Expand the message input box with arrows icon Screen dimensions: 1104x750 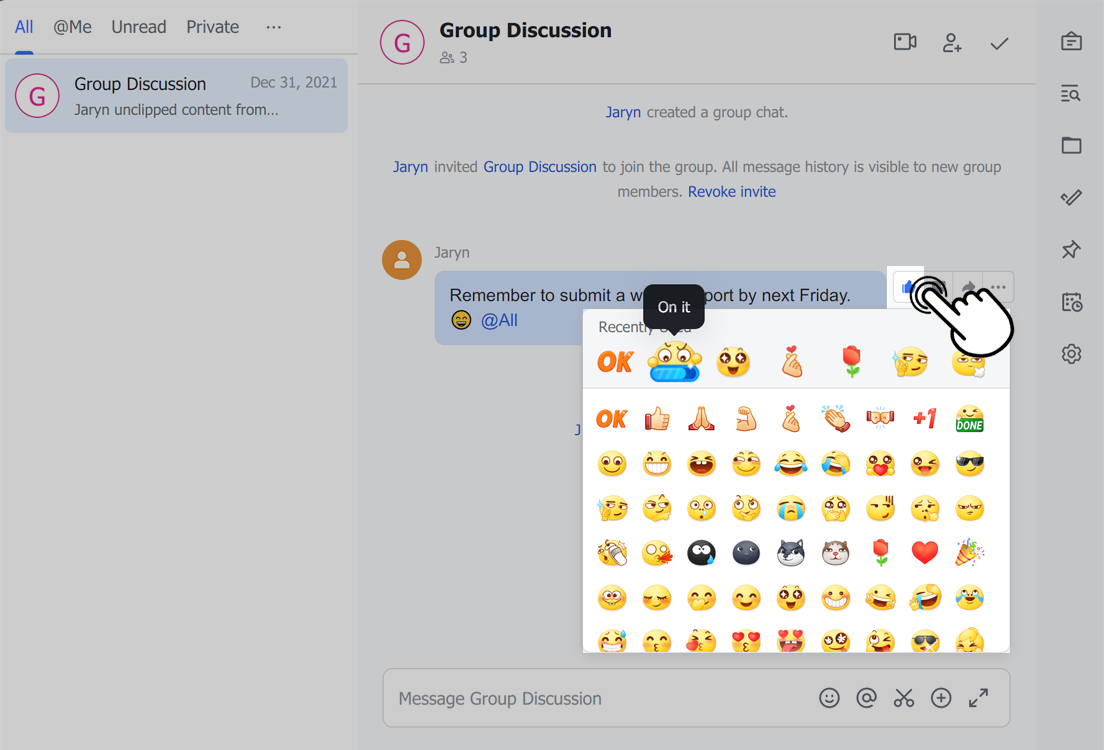pyautogui.click(x=978, y=698)
